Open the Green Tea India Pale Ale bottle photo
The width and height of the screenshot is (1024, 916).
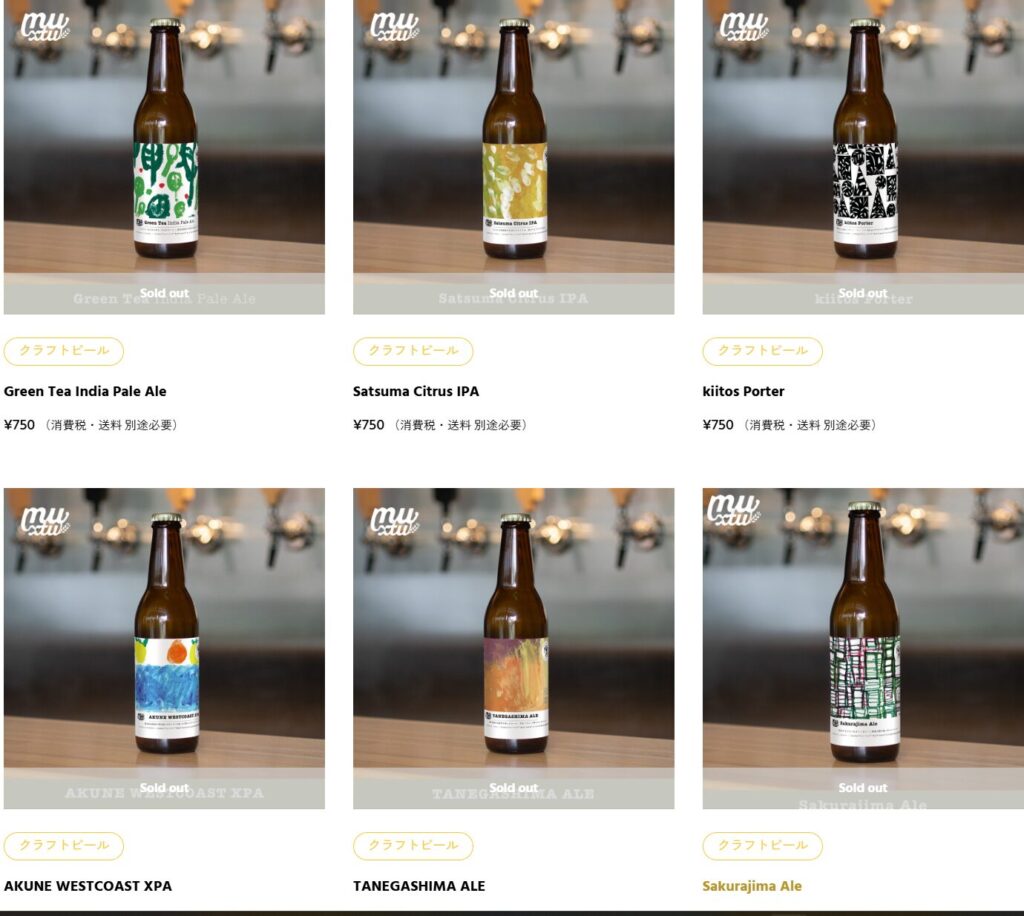point(164,157)
